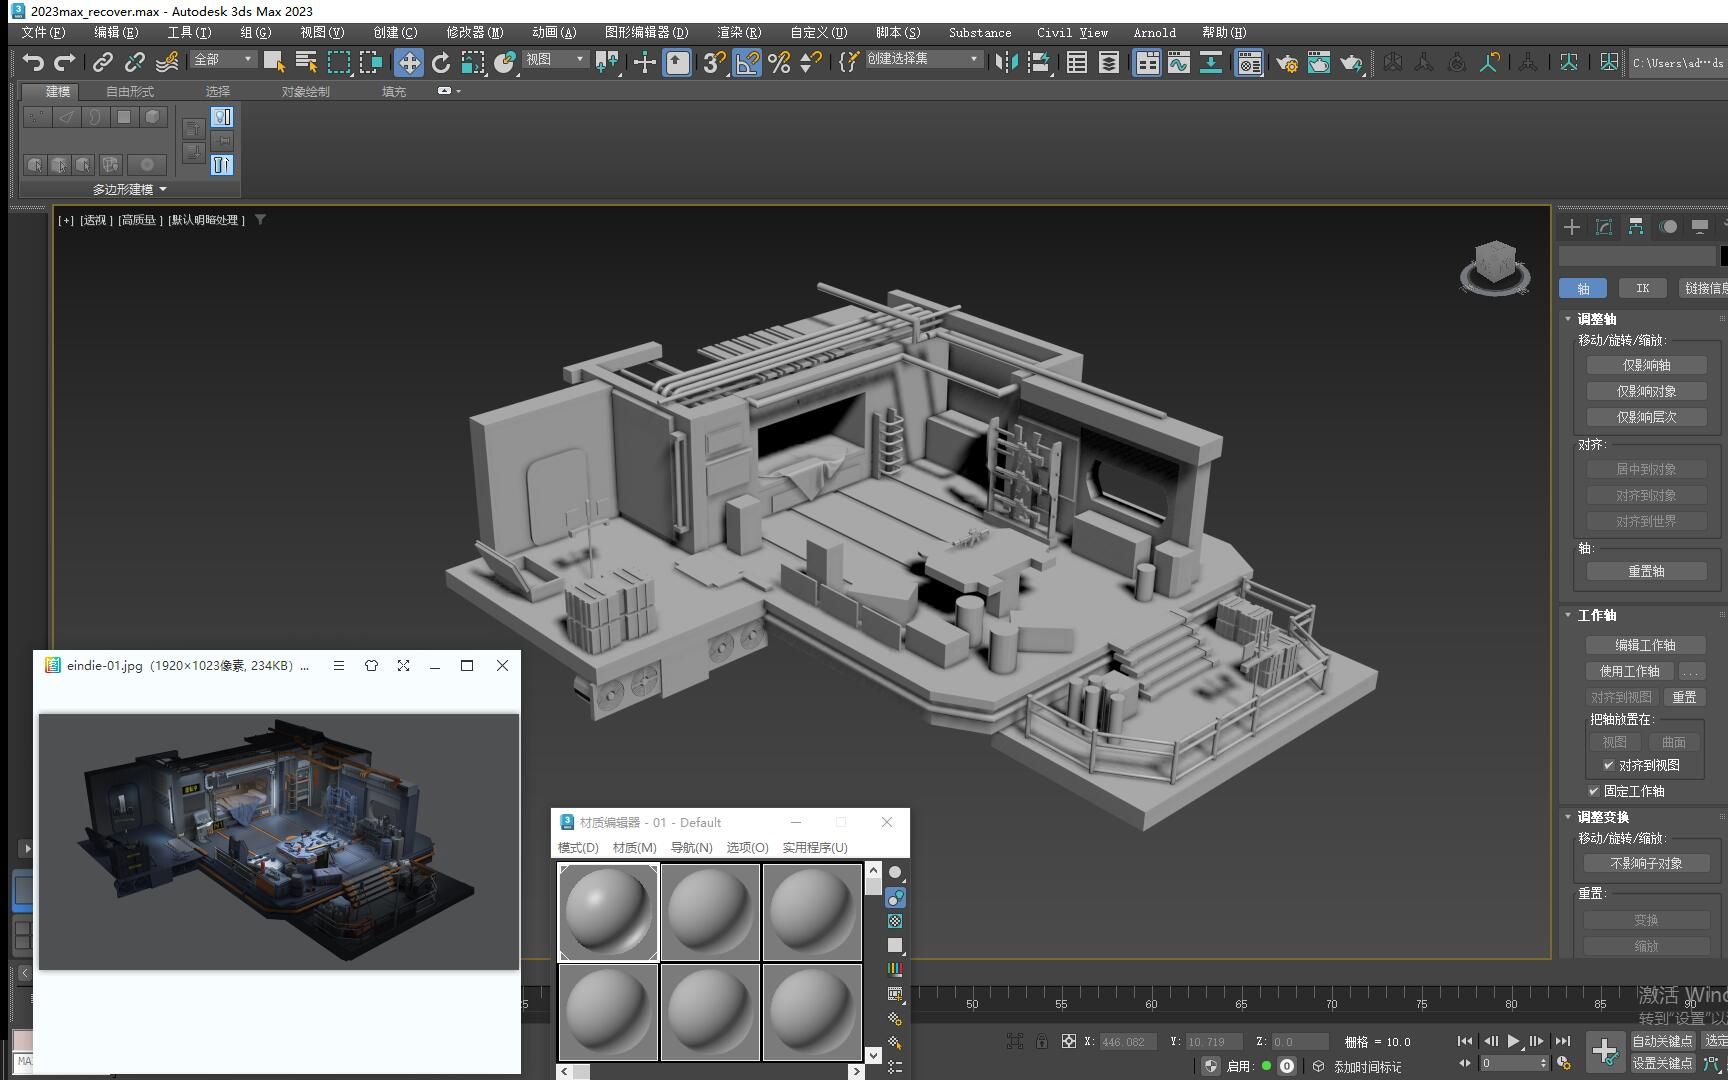Activate the Select and Rotate tool

[x=441, y=62]
